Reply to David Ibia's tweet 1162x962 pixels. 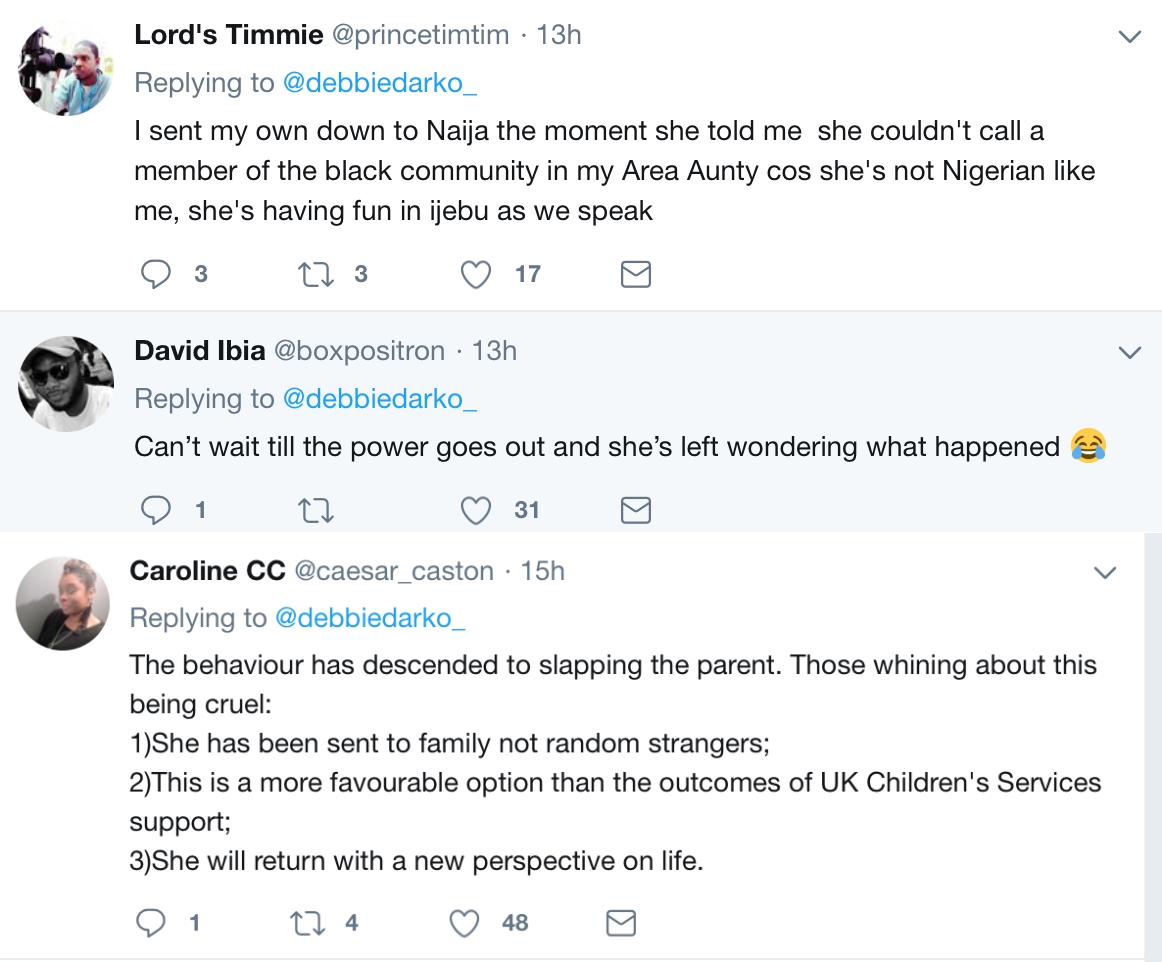click(155, 511)
